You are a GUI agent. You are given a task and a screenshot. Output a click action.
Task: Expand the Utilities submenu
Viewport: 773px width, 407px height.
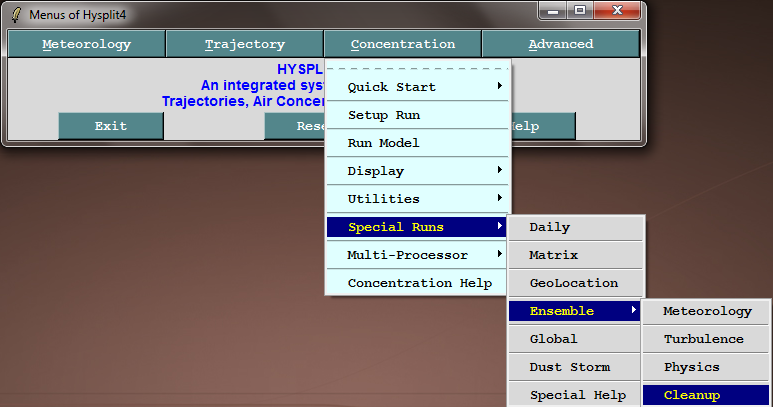pos(417,199)
